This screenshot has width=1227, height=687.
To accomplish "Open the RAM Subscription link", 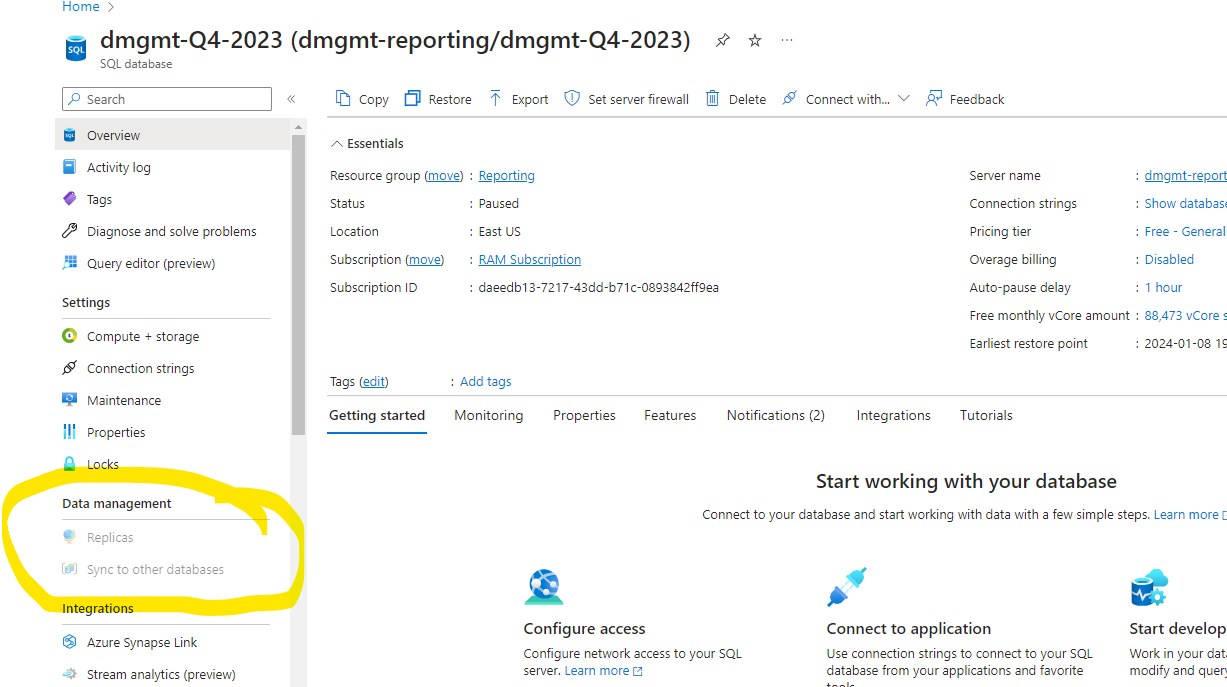I will click(x=529, y=259).
